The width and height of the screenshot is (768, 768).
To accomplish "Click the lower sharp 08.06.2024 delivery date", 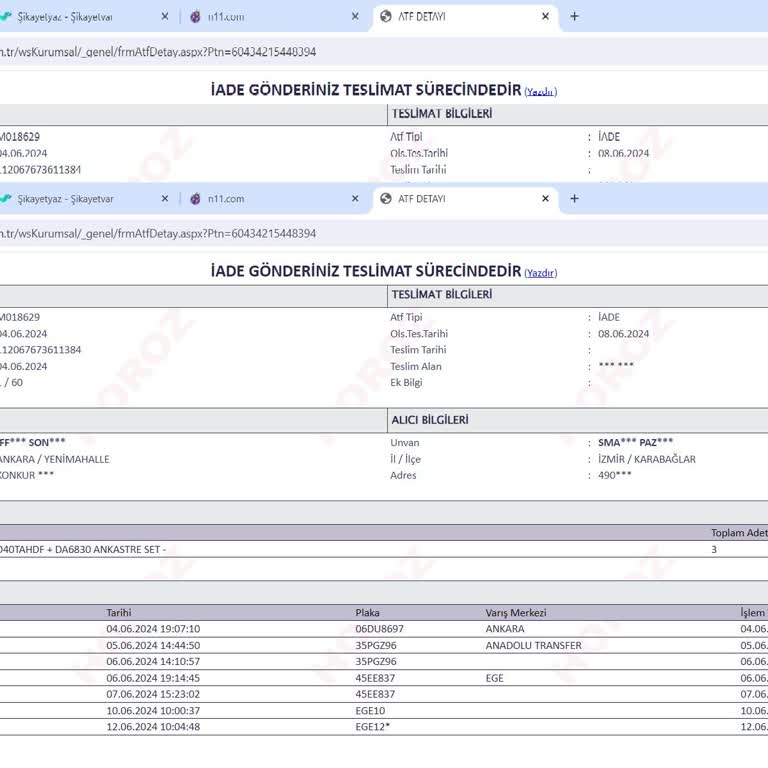I will tap(623, 334).
